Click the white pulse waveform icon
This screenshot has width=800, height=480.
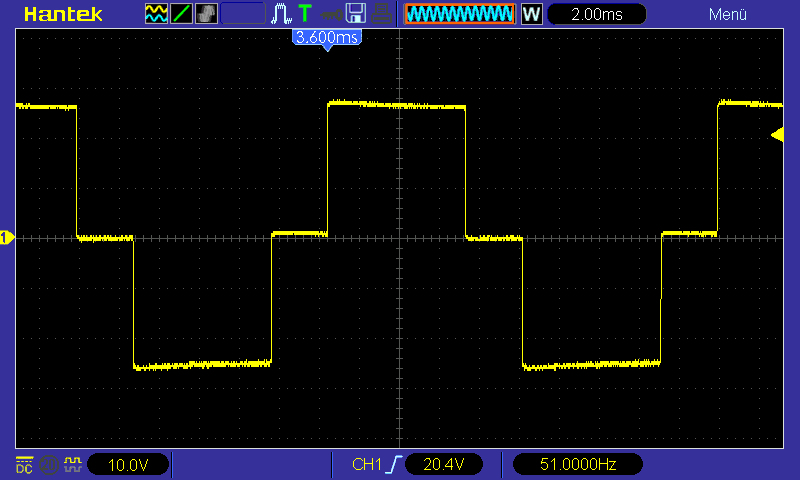281,14
